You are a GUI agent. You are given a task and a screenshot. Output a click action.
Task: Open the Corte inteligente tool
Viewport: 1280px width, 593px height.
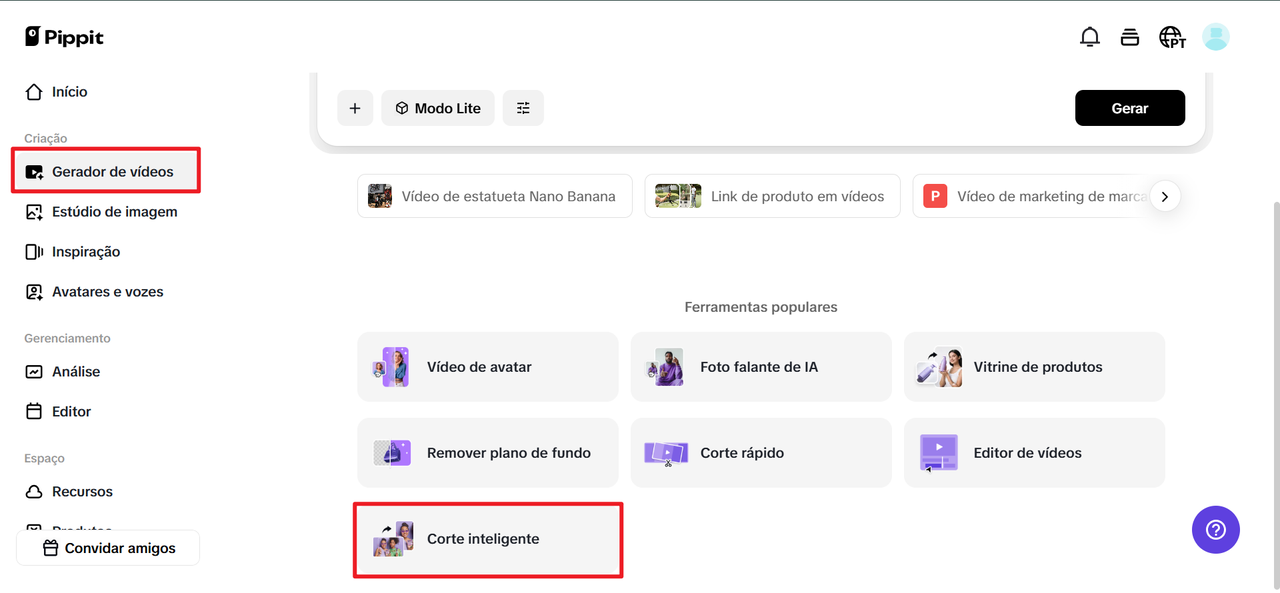pyautogui.click(x=488, y=539)
